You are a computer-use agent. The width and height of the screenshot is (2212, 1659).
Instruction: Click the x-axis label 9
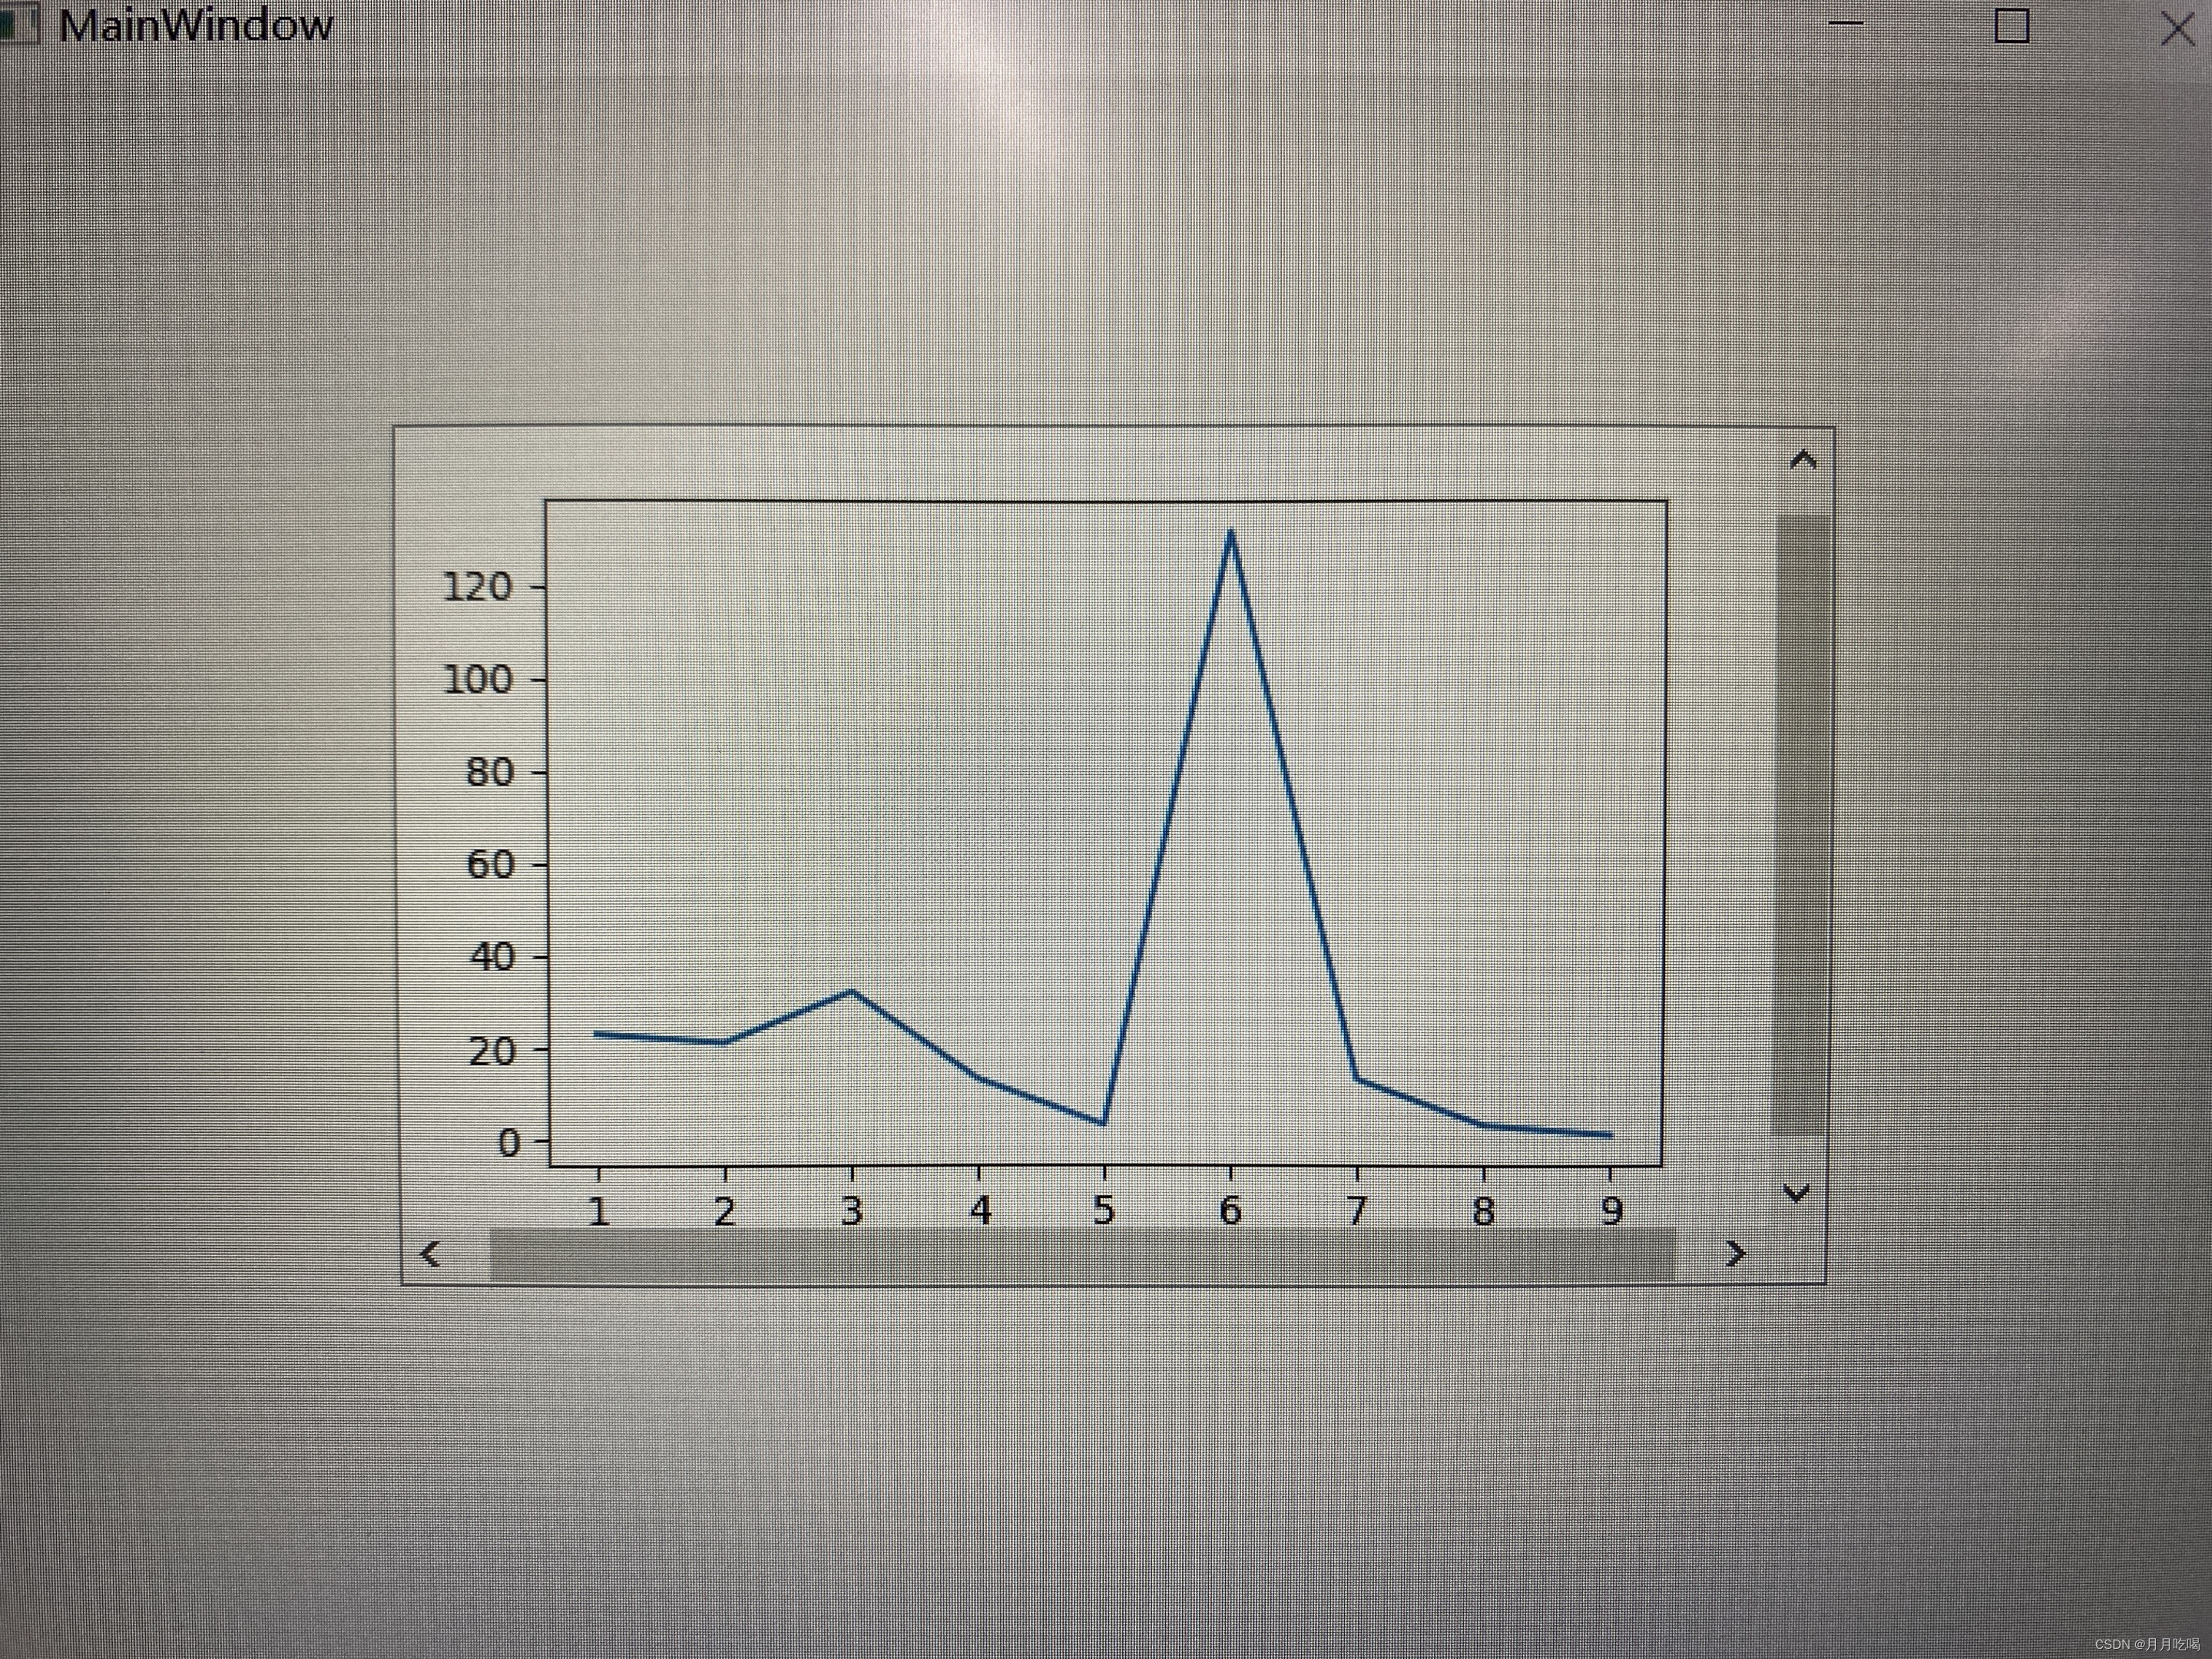(x=1611, y=1211)
